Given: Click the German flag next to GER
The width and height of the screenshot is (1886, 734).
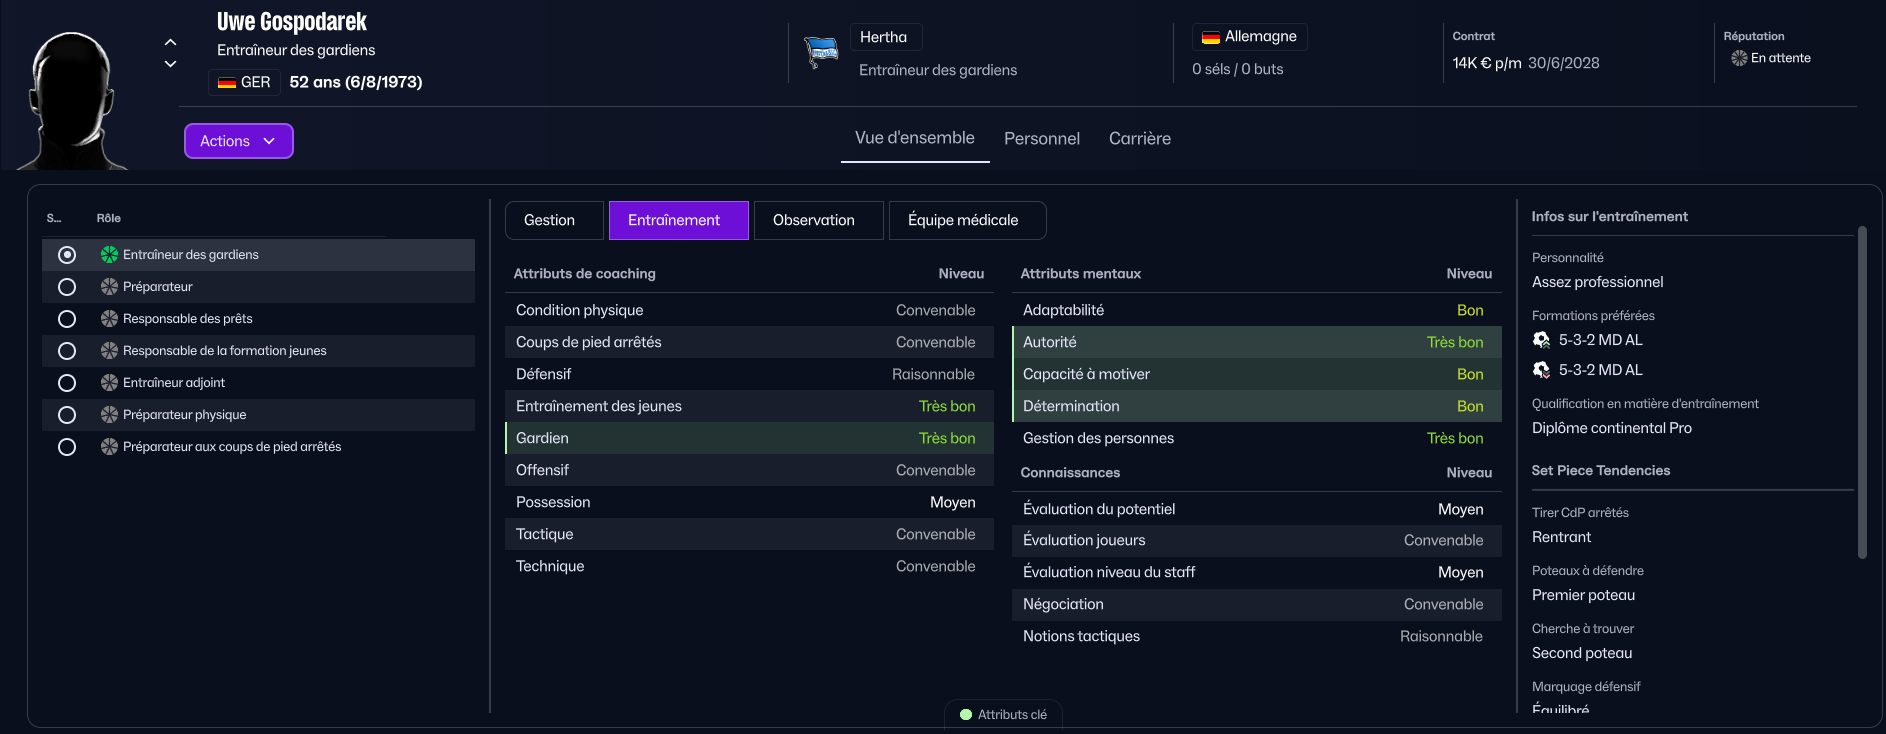Looking at the screenshot, I should (227, 82).
